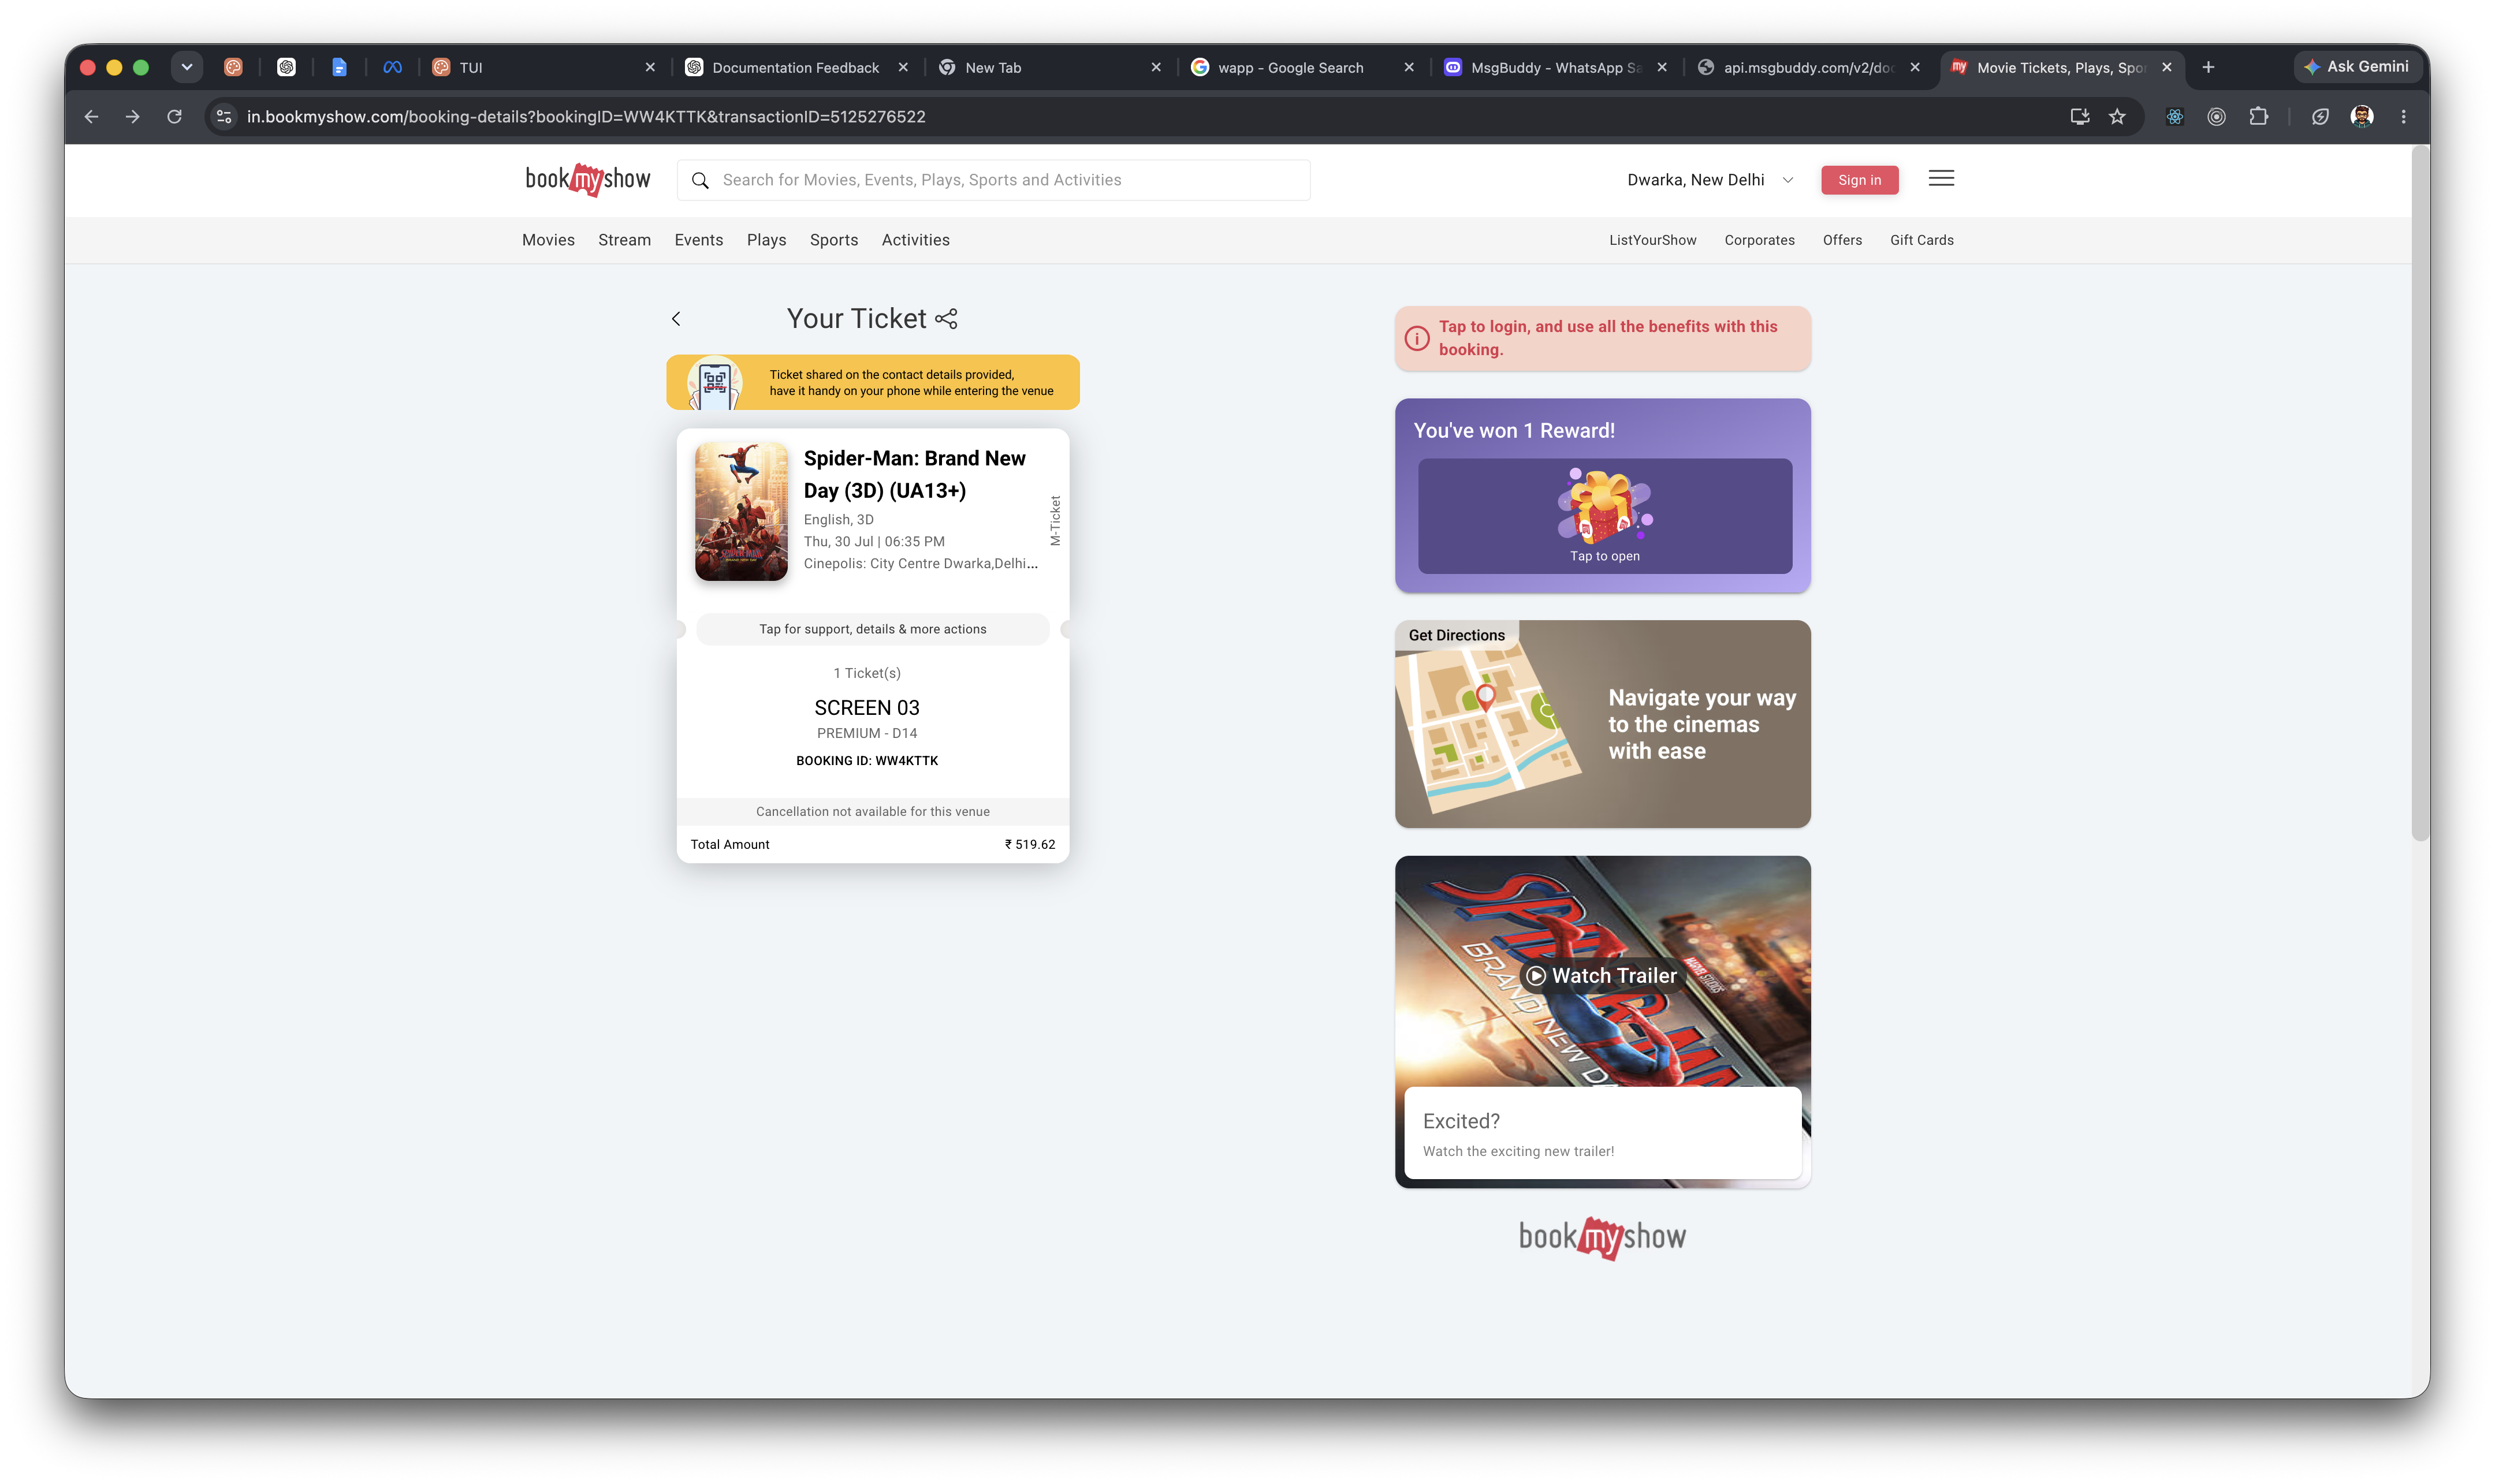
Task: Click the lightning bolt toolbar icon
Action: pos(2320,117)
